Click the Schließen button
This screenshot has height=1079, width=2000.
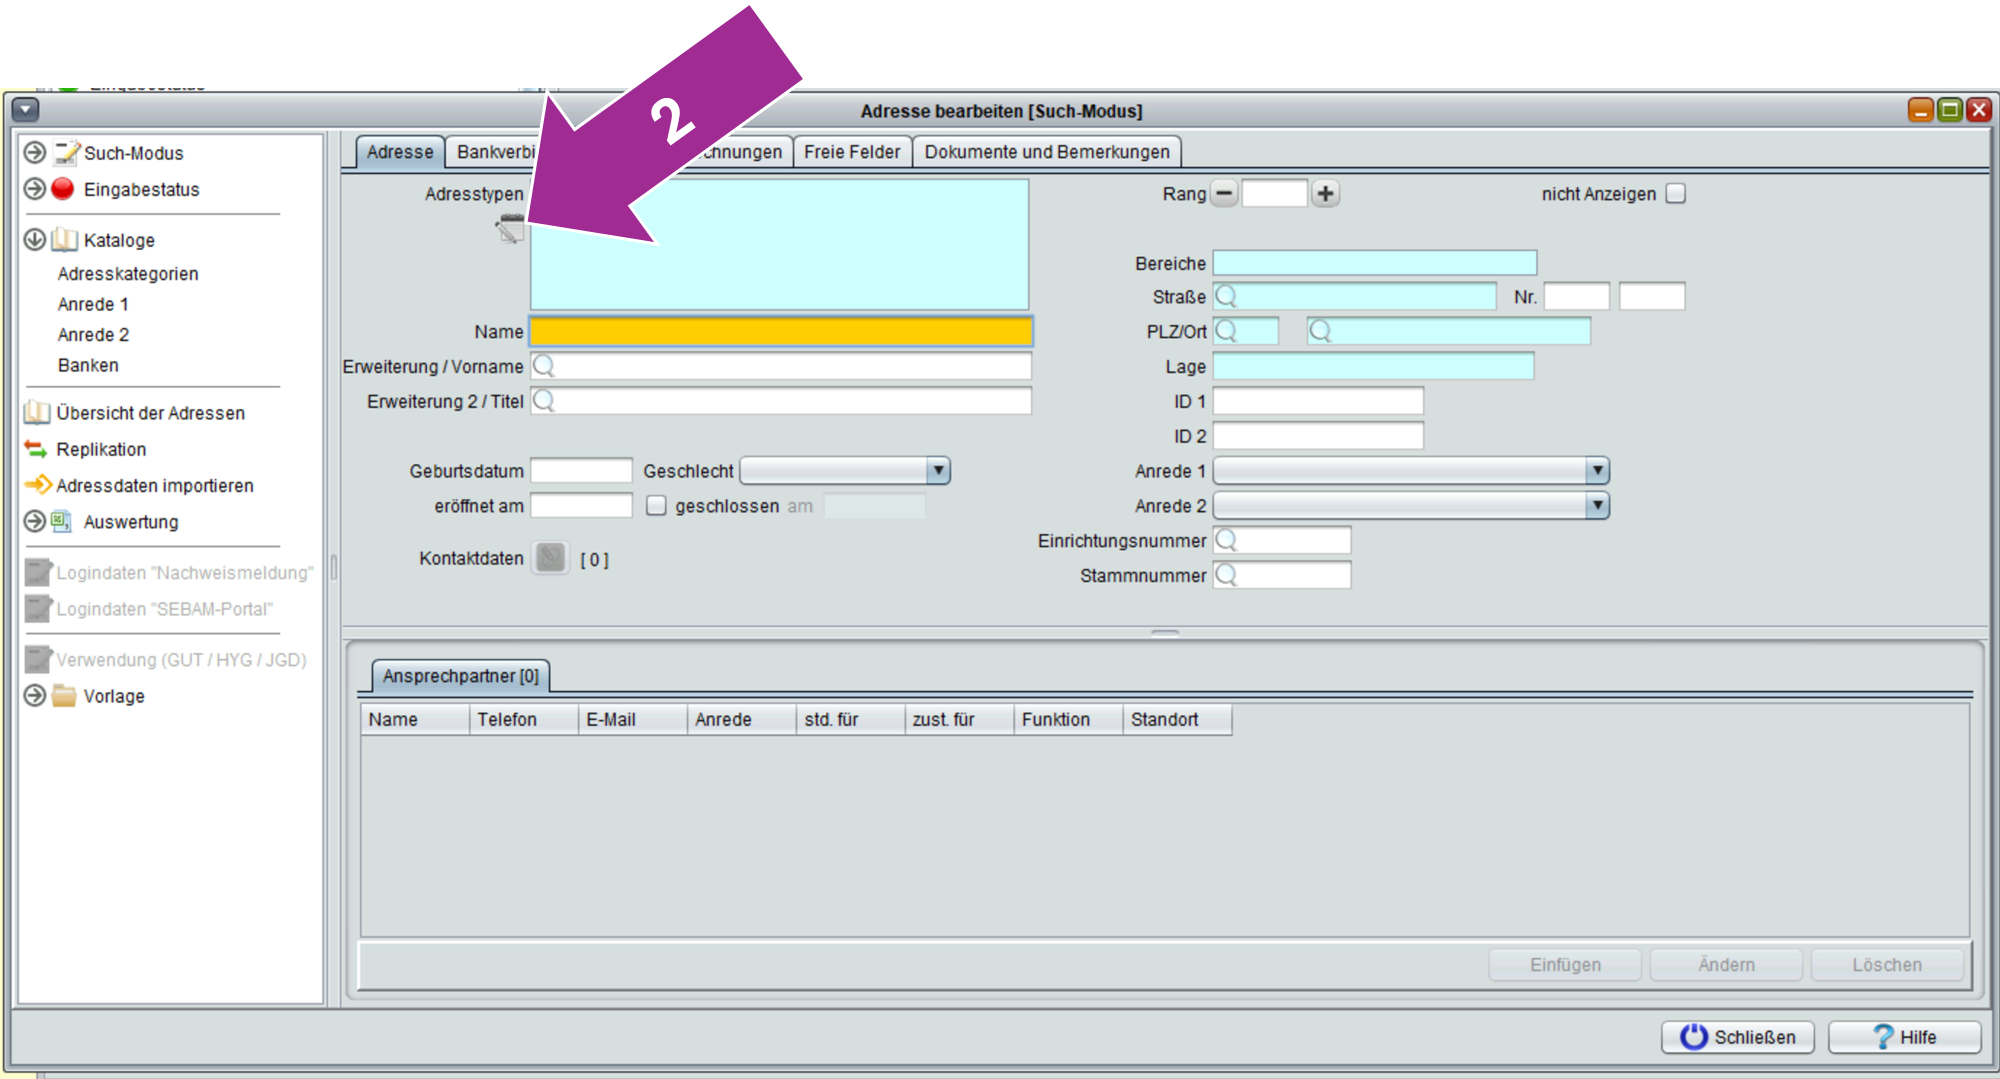pos(1737,1037)
